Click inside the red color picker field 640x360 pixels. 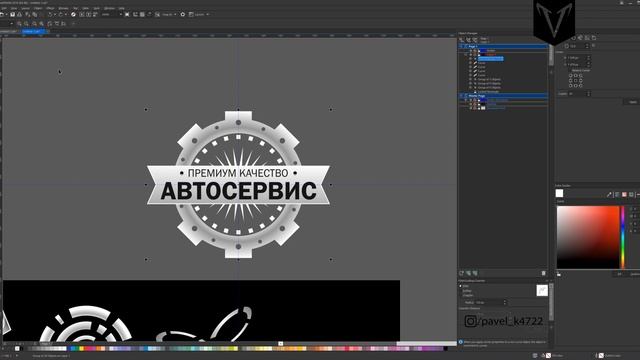588,237
